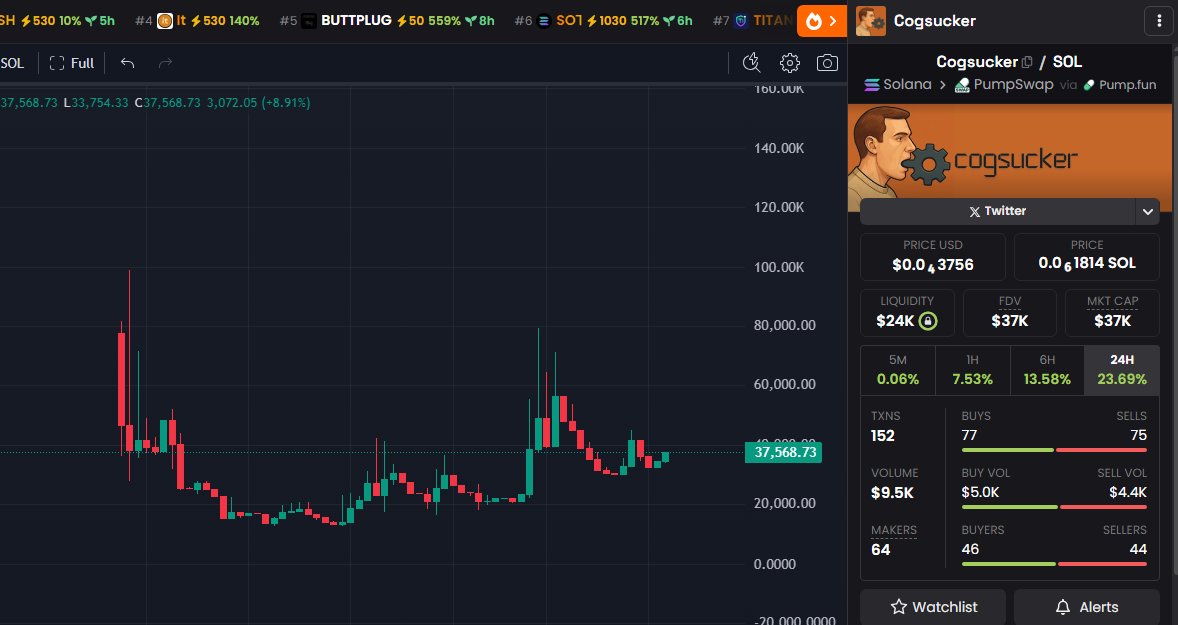Open trending token #5 BUTTPLUG
Viewport: 1178px width, 625px height.
[x=387, y=21]
